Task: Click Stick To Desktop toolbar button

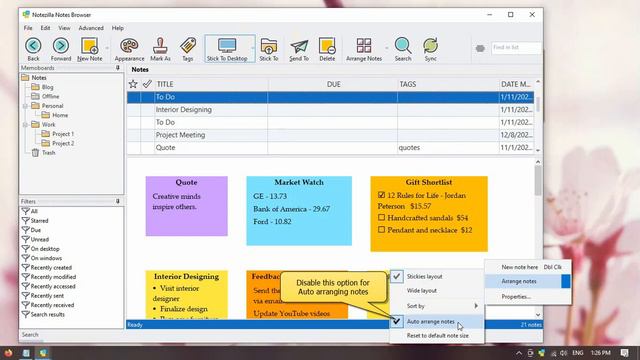Action: [x=227, y=49]
